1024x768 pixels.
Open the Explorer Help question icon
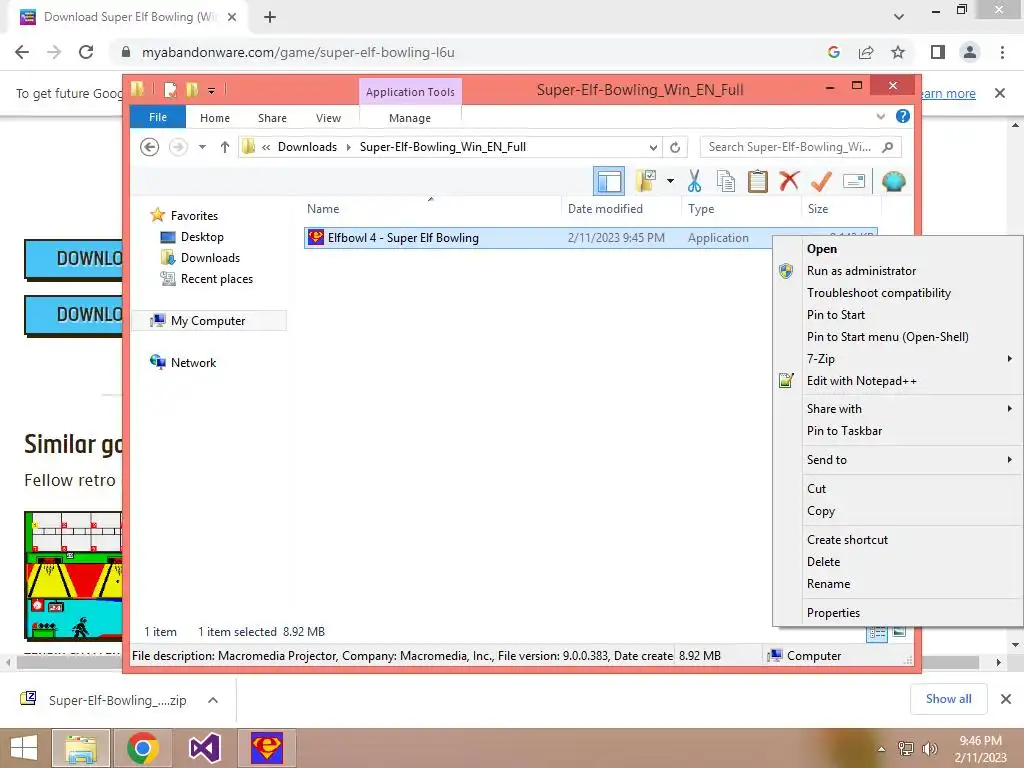pyautogui.click(x=903, y=116)
